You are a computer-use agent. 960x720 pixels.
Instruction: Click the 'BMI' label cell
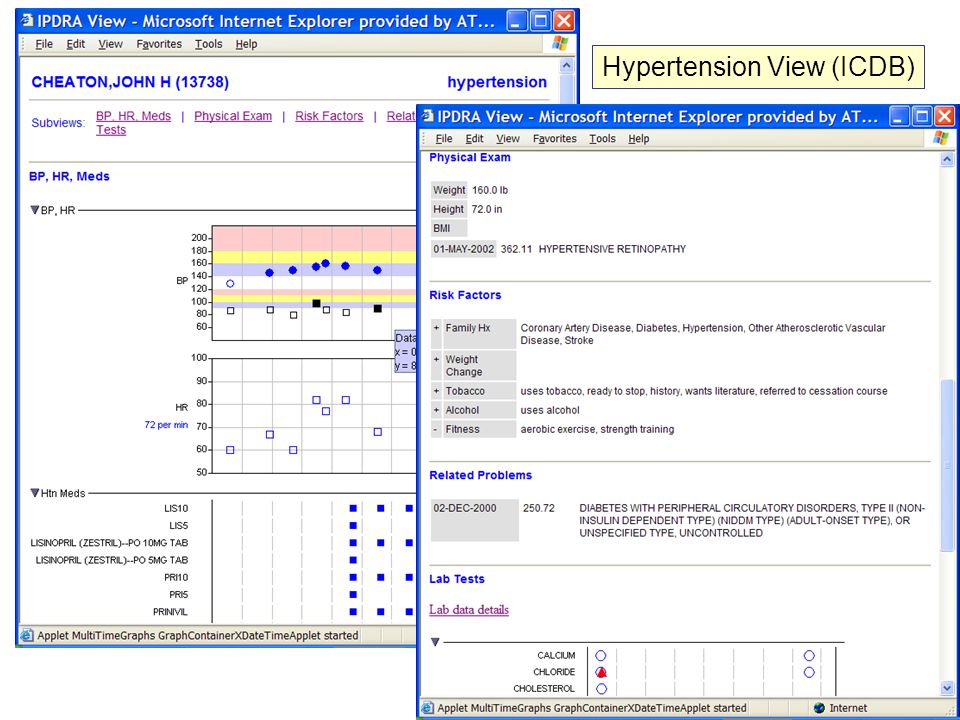tap(449, 228)
